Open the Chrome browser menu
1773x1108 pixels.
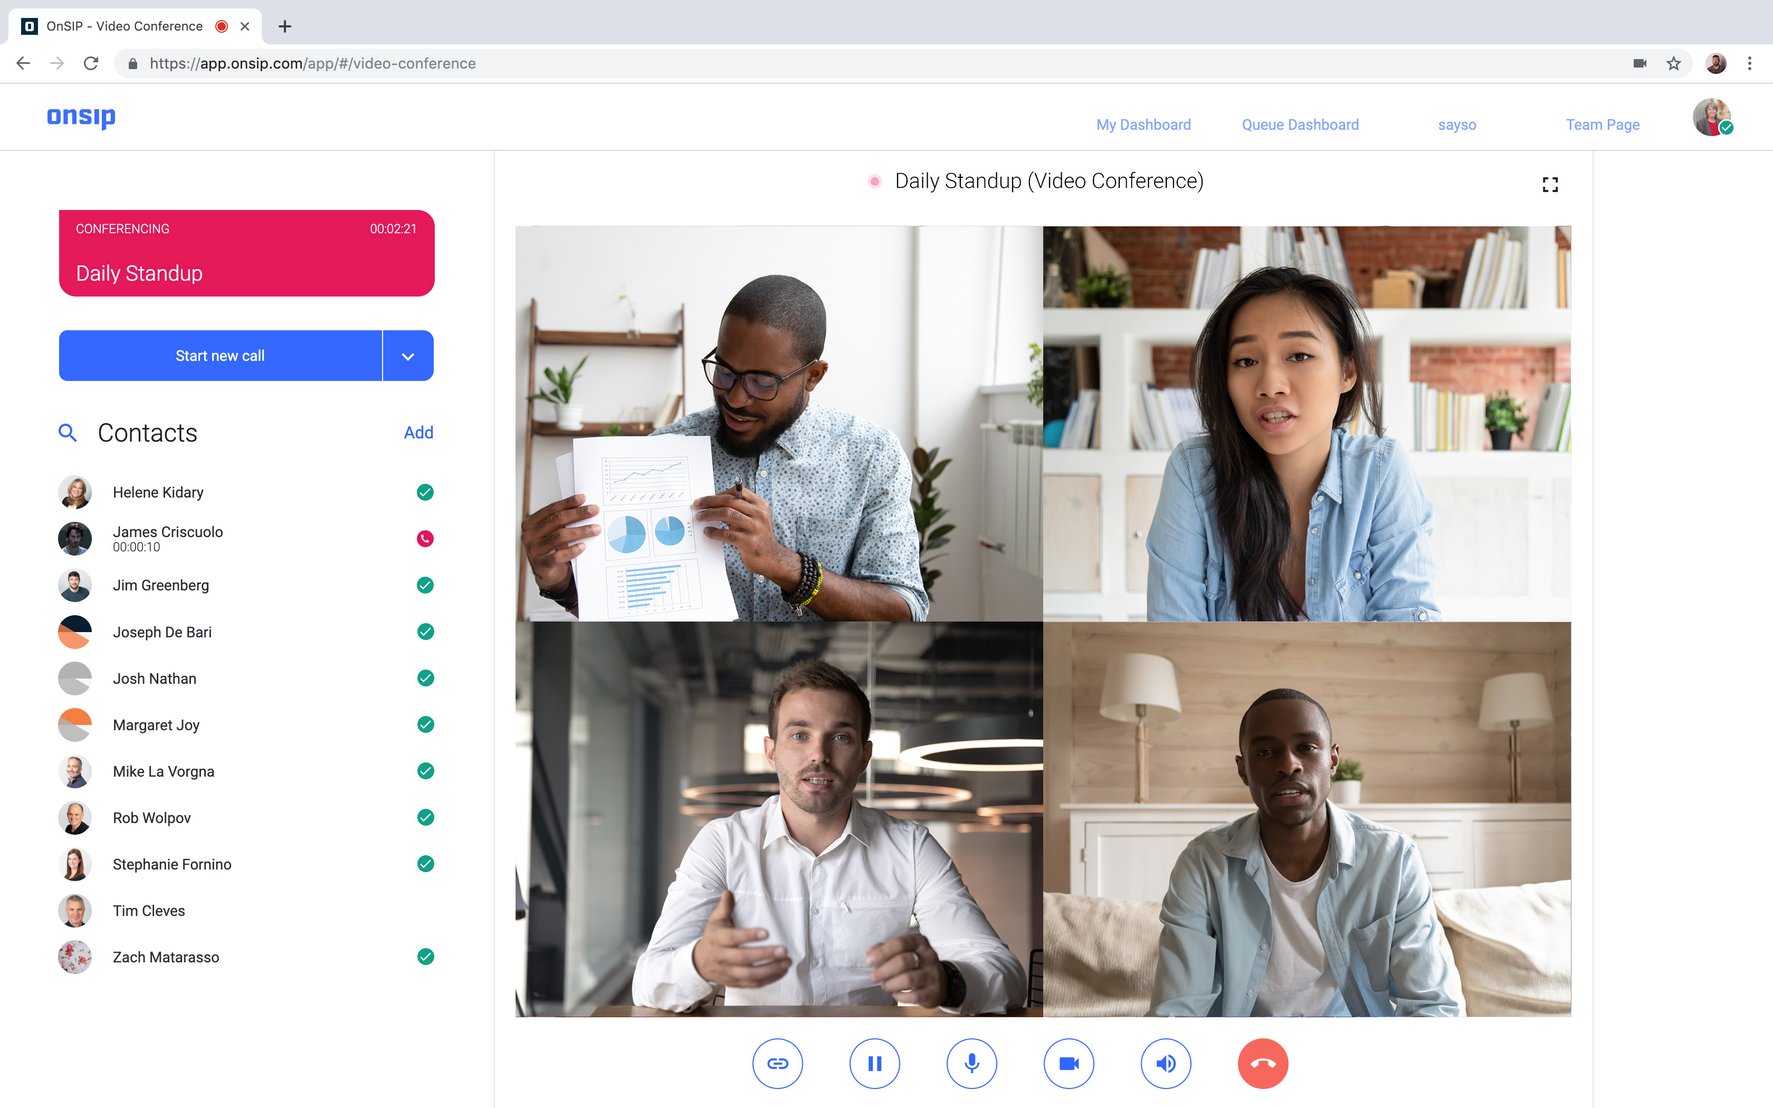tap(1750, 62)
